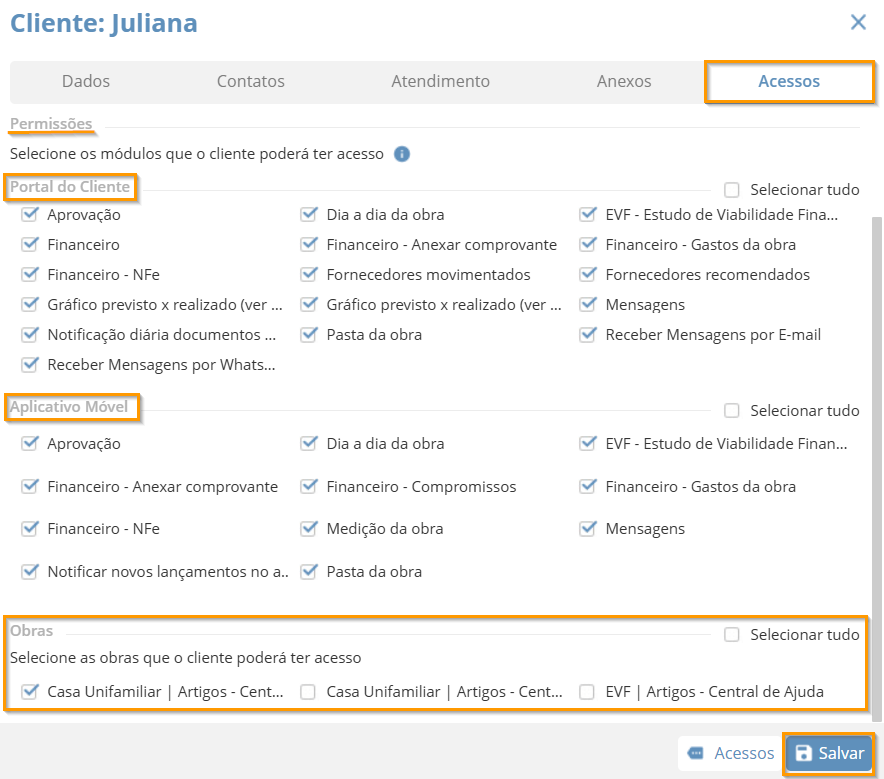Uncheck Pasta da obra in Aplicativo Móvel

pos(308,572)
